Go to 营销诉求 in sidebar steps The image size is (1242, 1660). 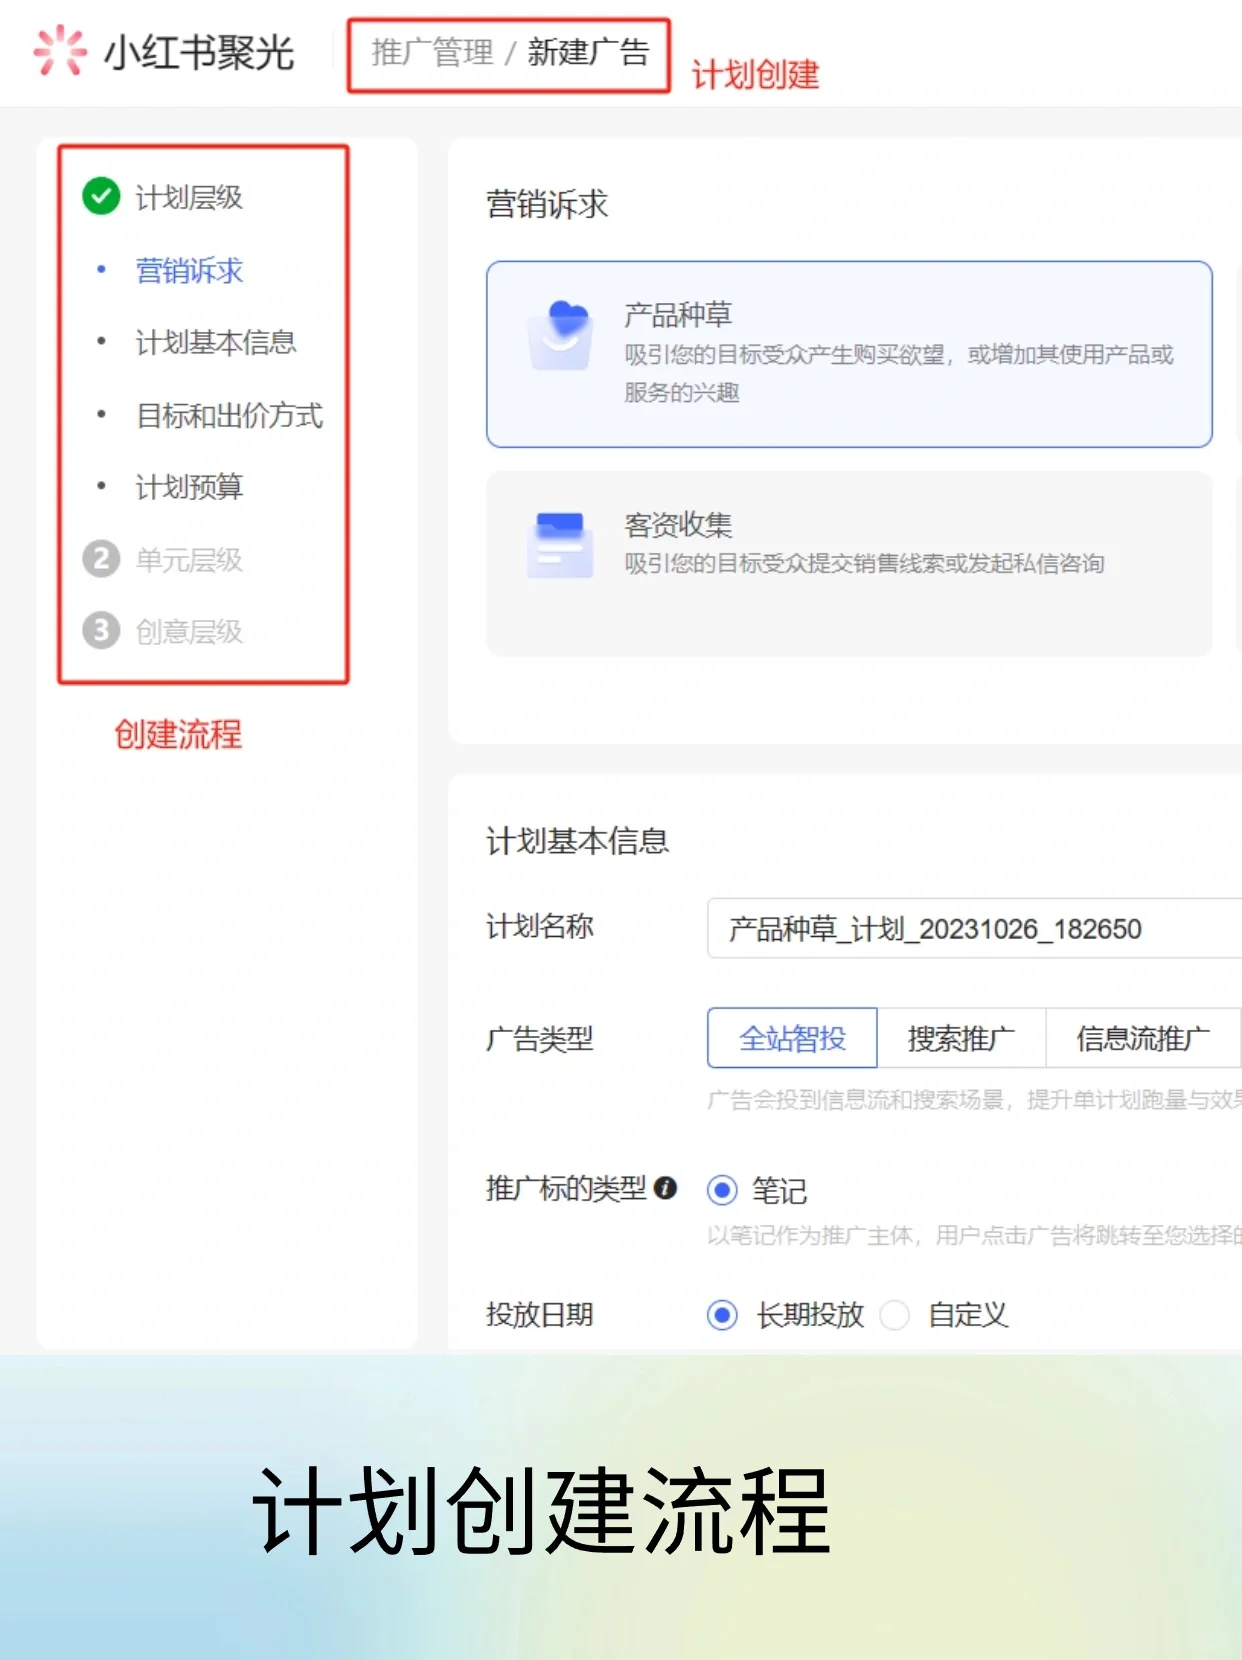189,271
